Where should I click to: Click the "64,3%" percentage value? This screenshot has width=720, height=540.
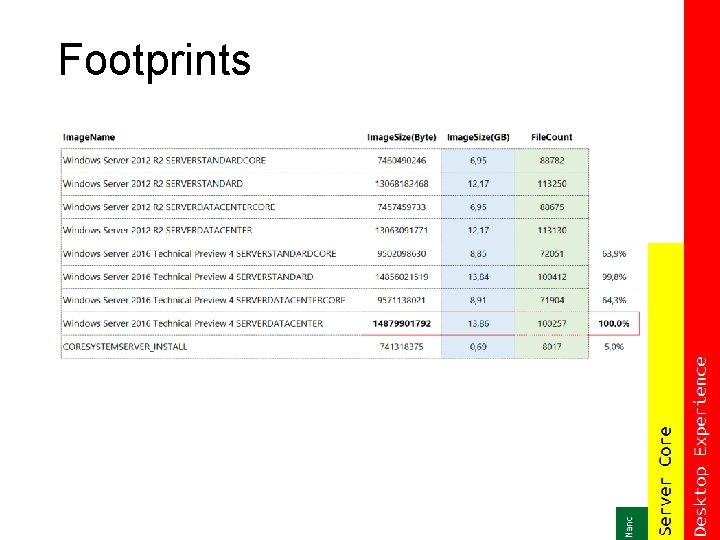coord(614,300)
